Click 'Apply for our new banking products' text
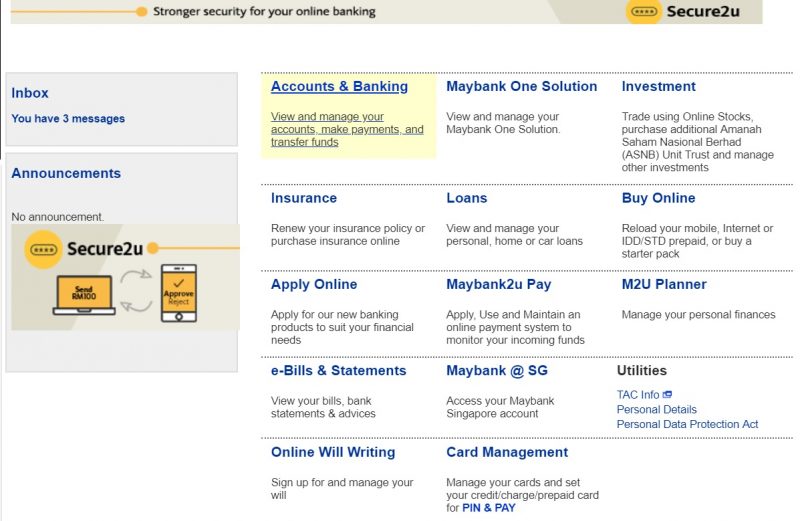The image size is (800, 521). tap(342, 327)
